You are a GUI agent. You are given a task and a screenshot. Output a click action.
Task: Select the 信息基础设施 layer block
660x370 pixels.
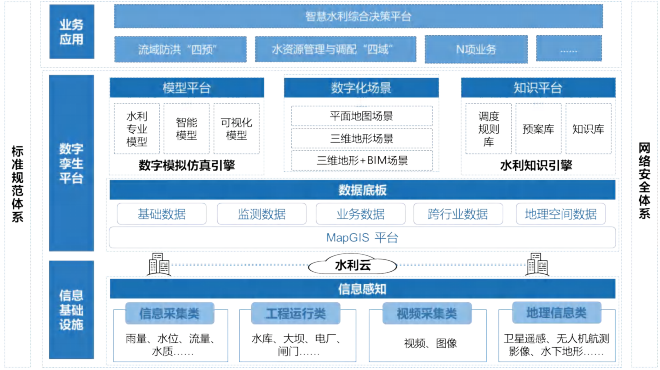(72, 310)
